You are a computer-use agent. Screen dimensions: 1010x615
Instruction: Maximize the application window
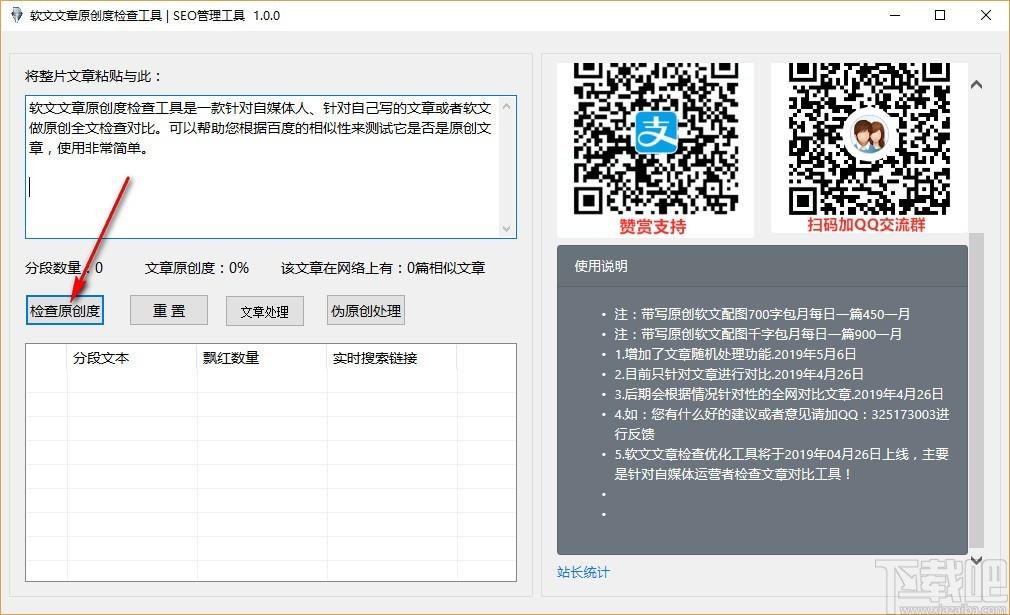[940, 16]
